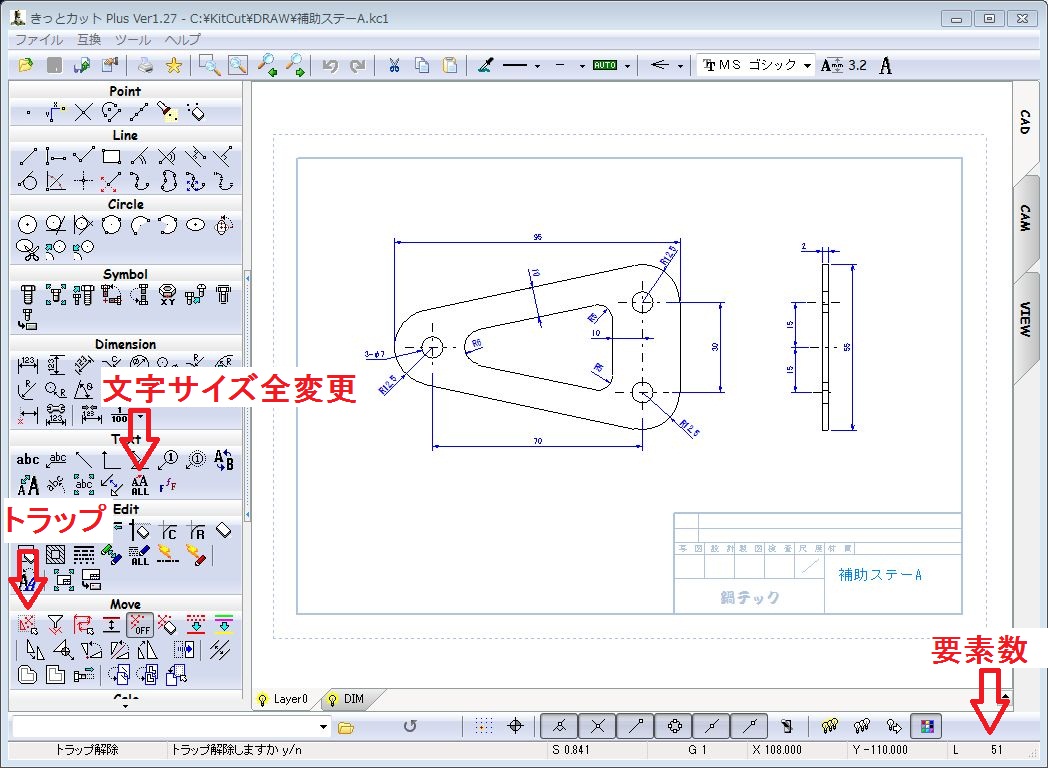Viewport: 1048px width, 768px height.
Task: Select the horizontal dimension tool
Action: coord(27,366)
